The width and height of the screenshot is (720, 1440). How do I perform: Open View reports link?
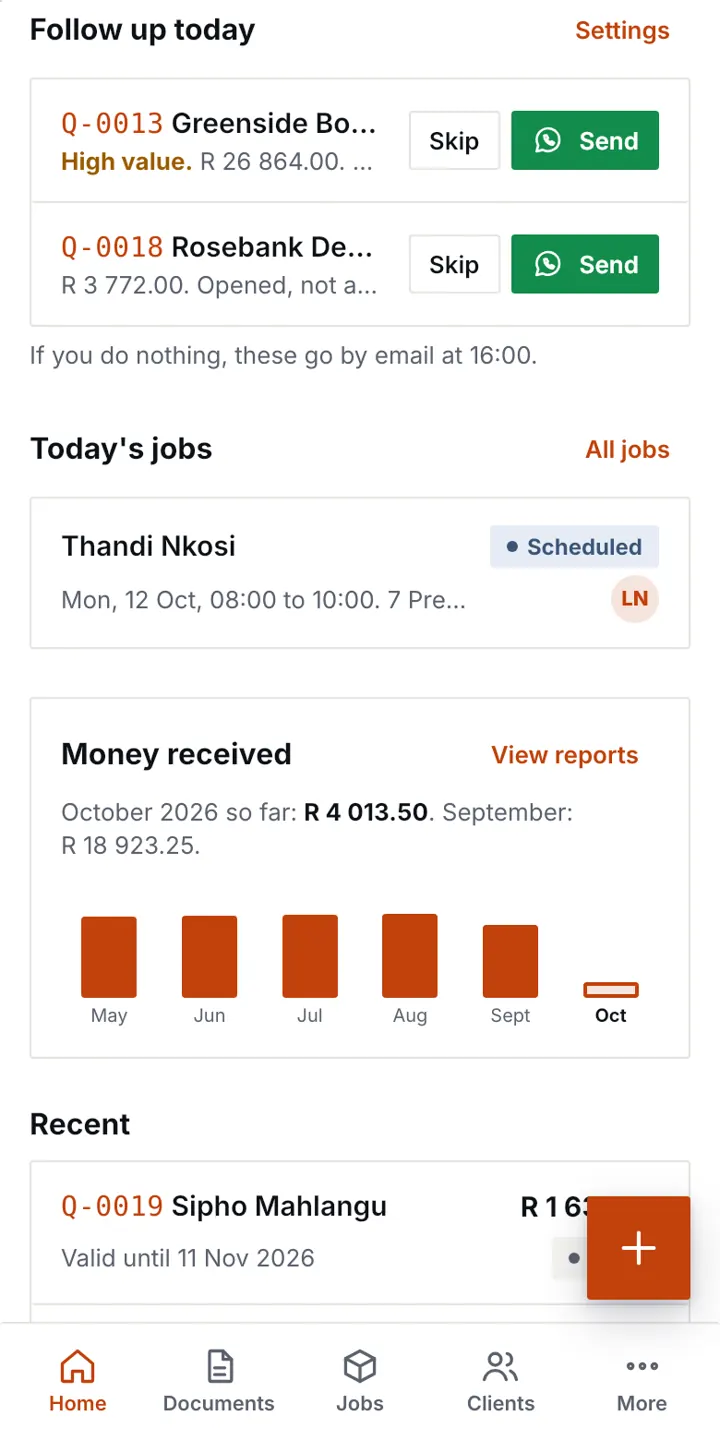tap(565, 755)
